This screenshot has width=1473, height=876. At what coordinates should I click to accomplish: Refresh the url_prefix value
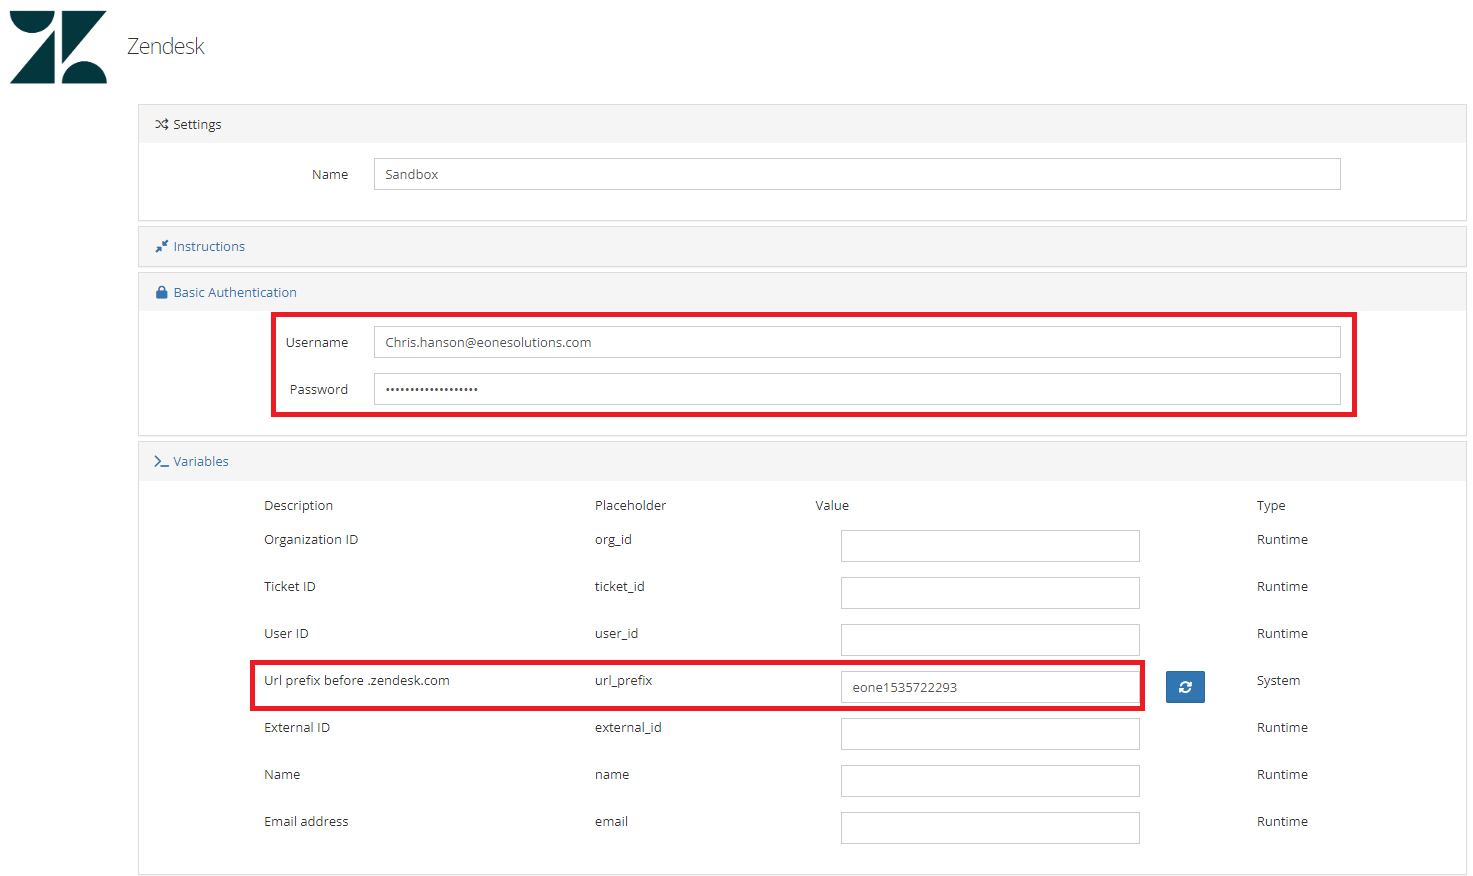pos(1185,687)
